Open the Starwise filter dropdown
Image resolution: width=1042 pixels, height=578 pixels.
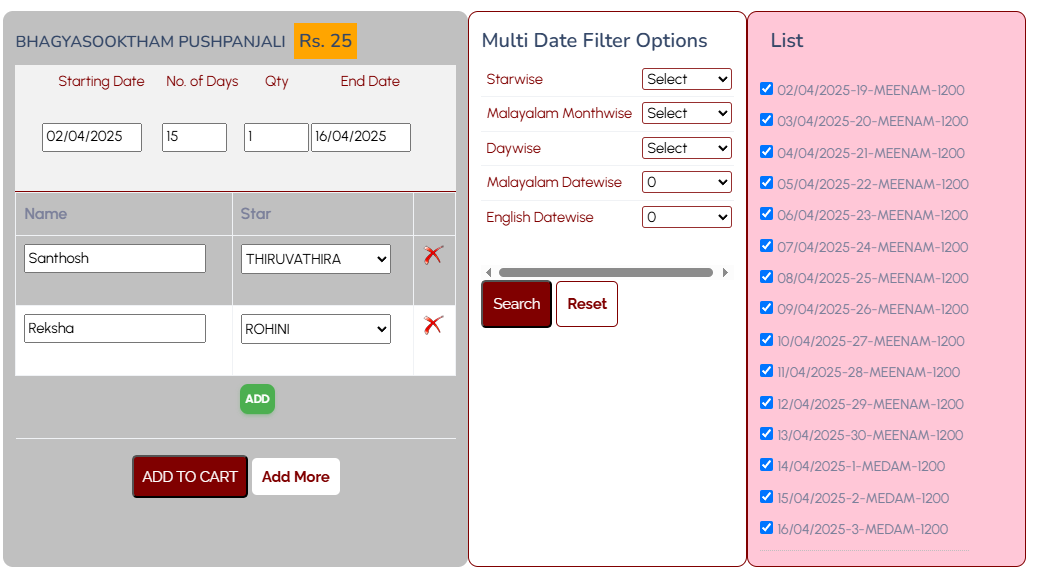tap(686, 79)
